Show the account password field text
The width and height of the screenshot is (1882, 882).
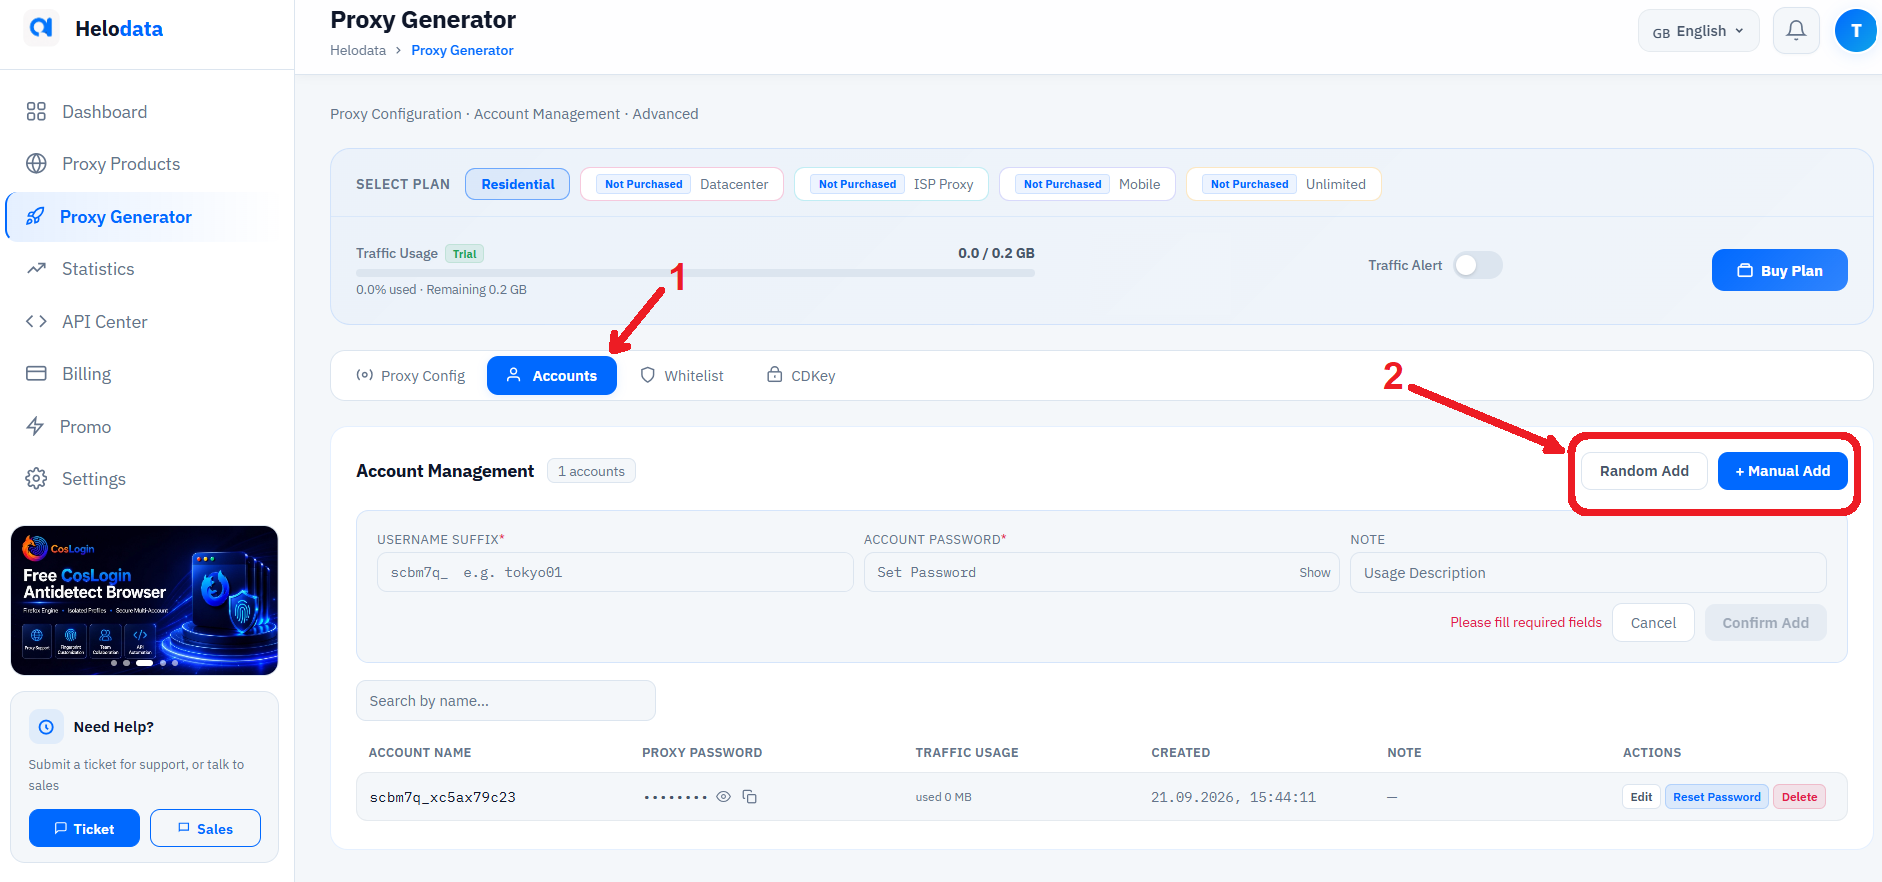1314,573
